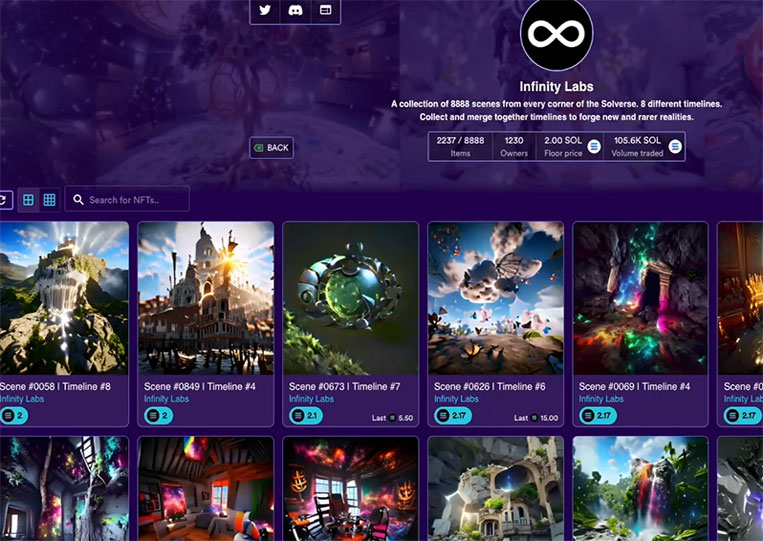Viewport: 763px width, 541px height.
Task: Click the search magnifier icon
Action: 78,199
